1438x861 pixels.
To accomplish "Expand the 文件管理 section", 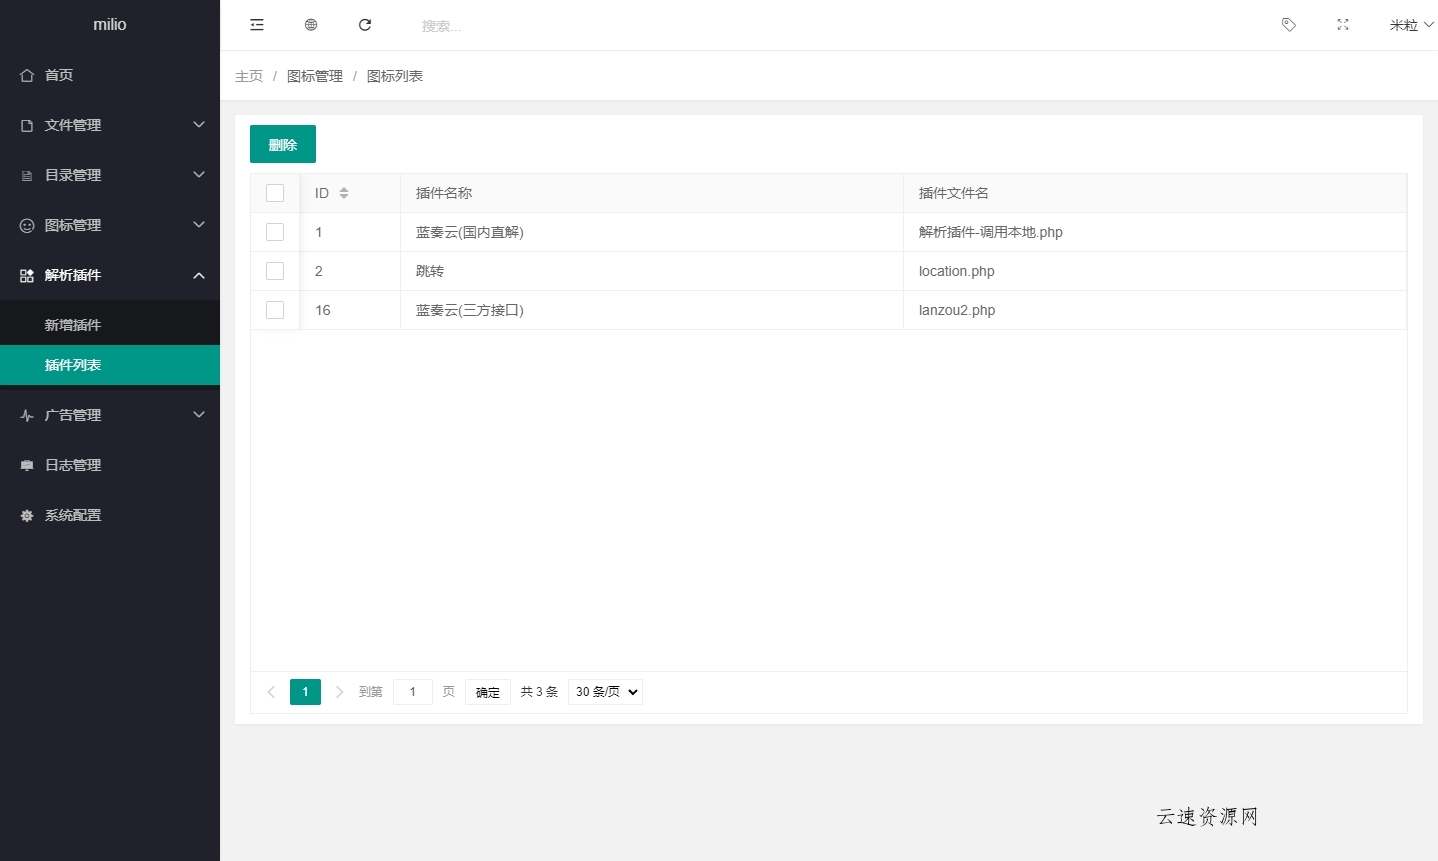I will tap(72, 125).
